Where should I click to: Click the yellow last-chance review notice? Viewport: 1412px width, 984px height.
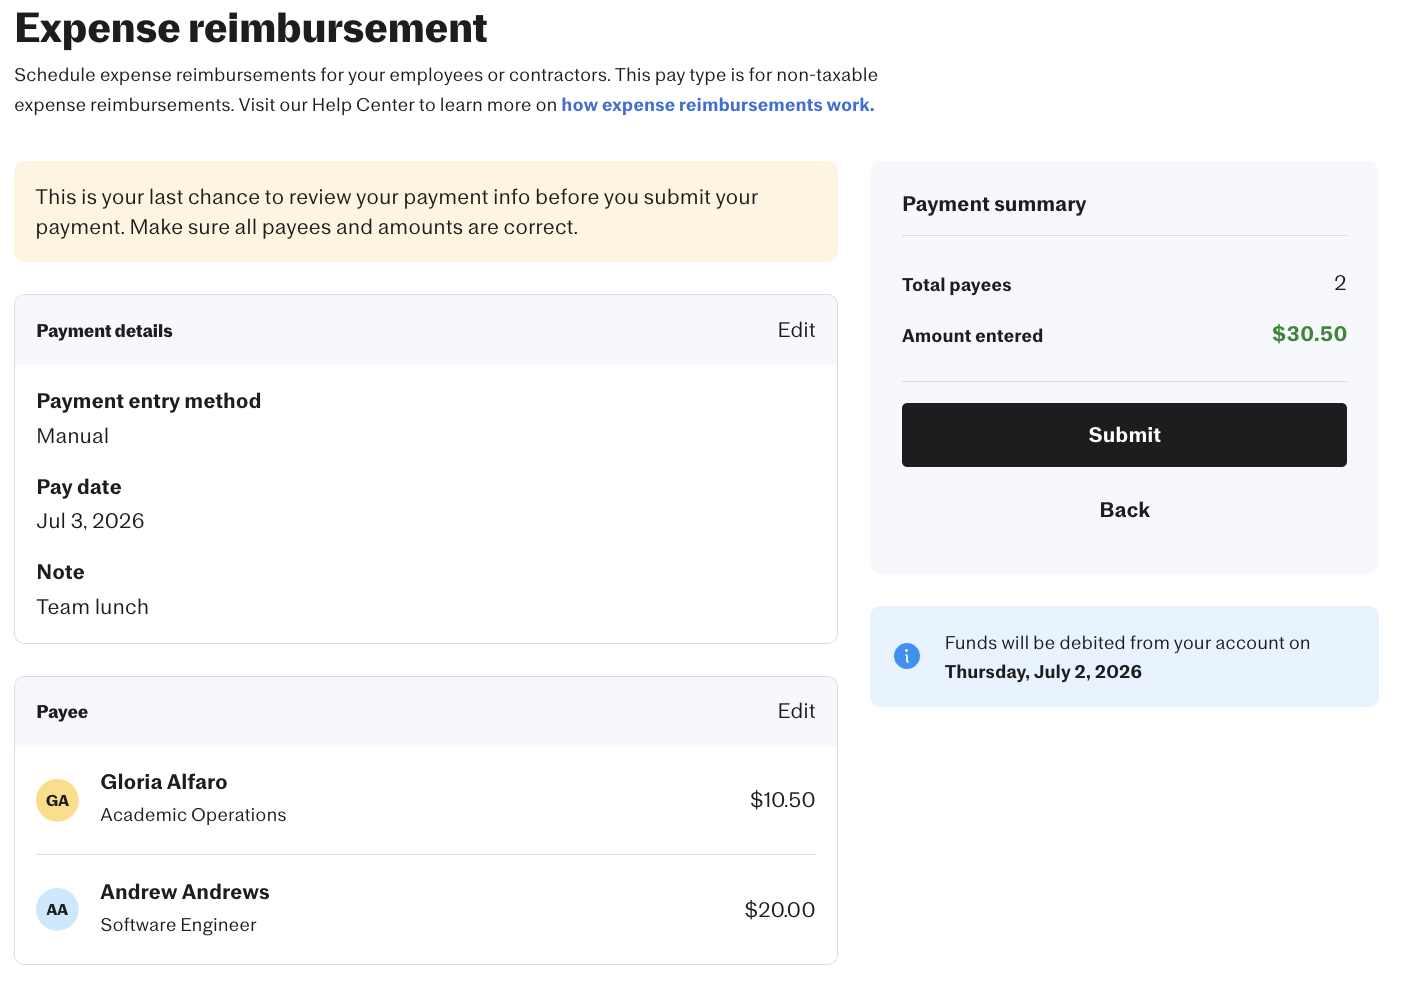click(426, 212)
